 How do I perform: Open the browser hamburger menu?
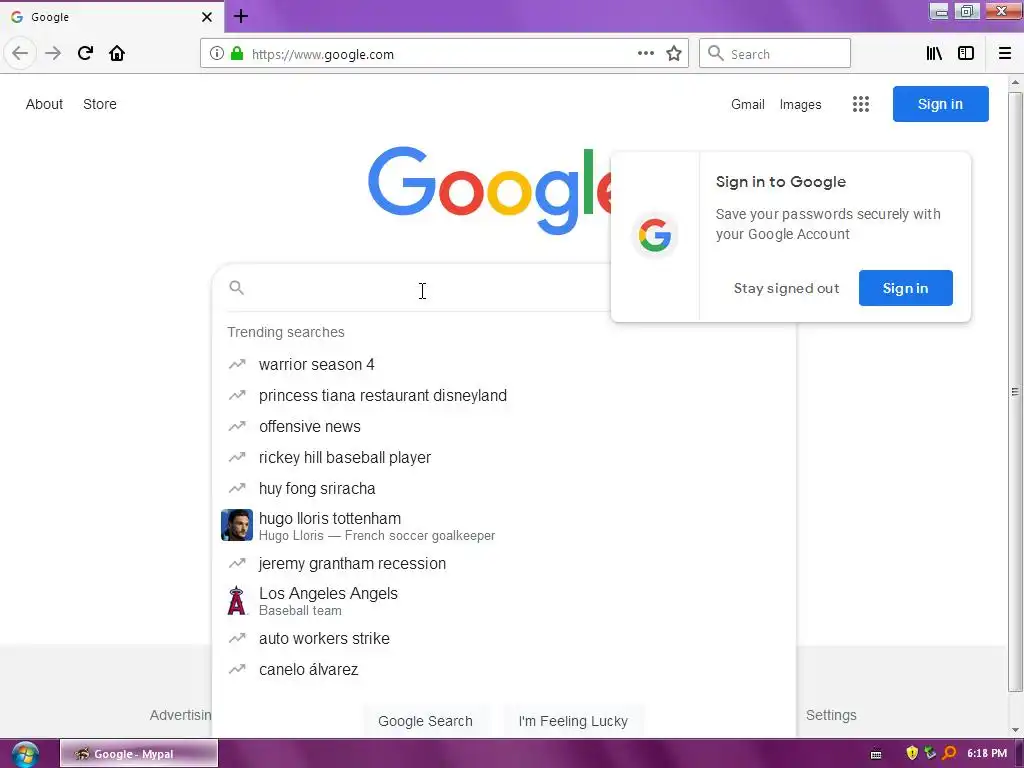click(1005, 54)
